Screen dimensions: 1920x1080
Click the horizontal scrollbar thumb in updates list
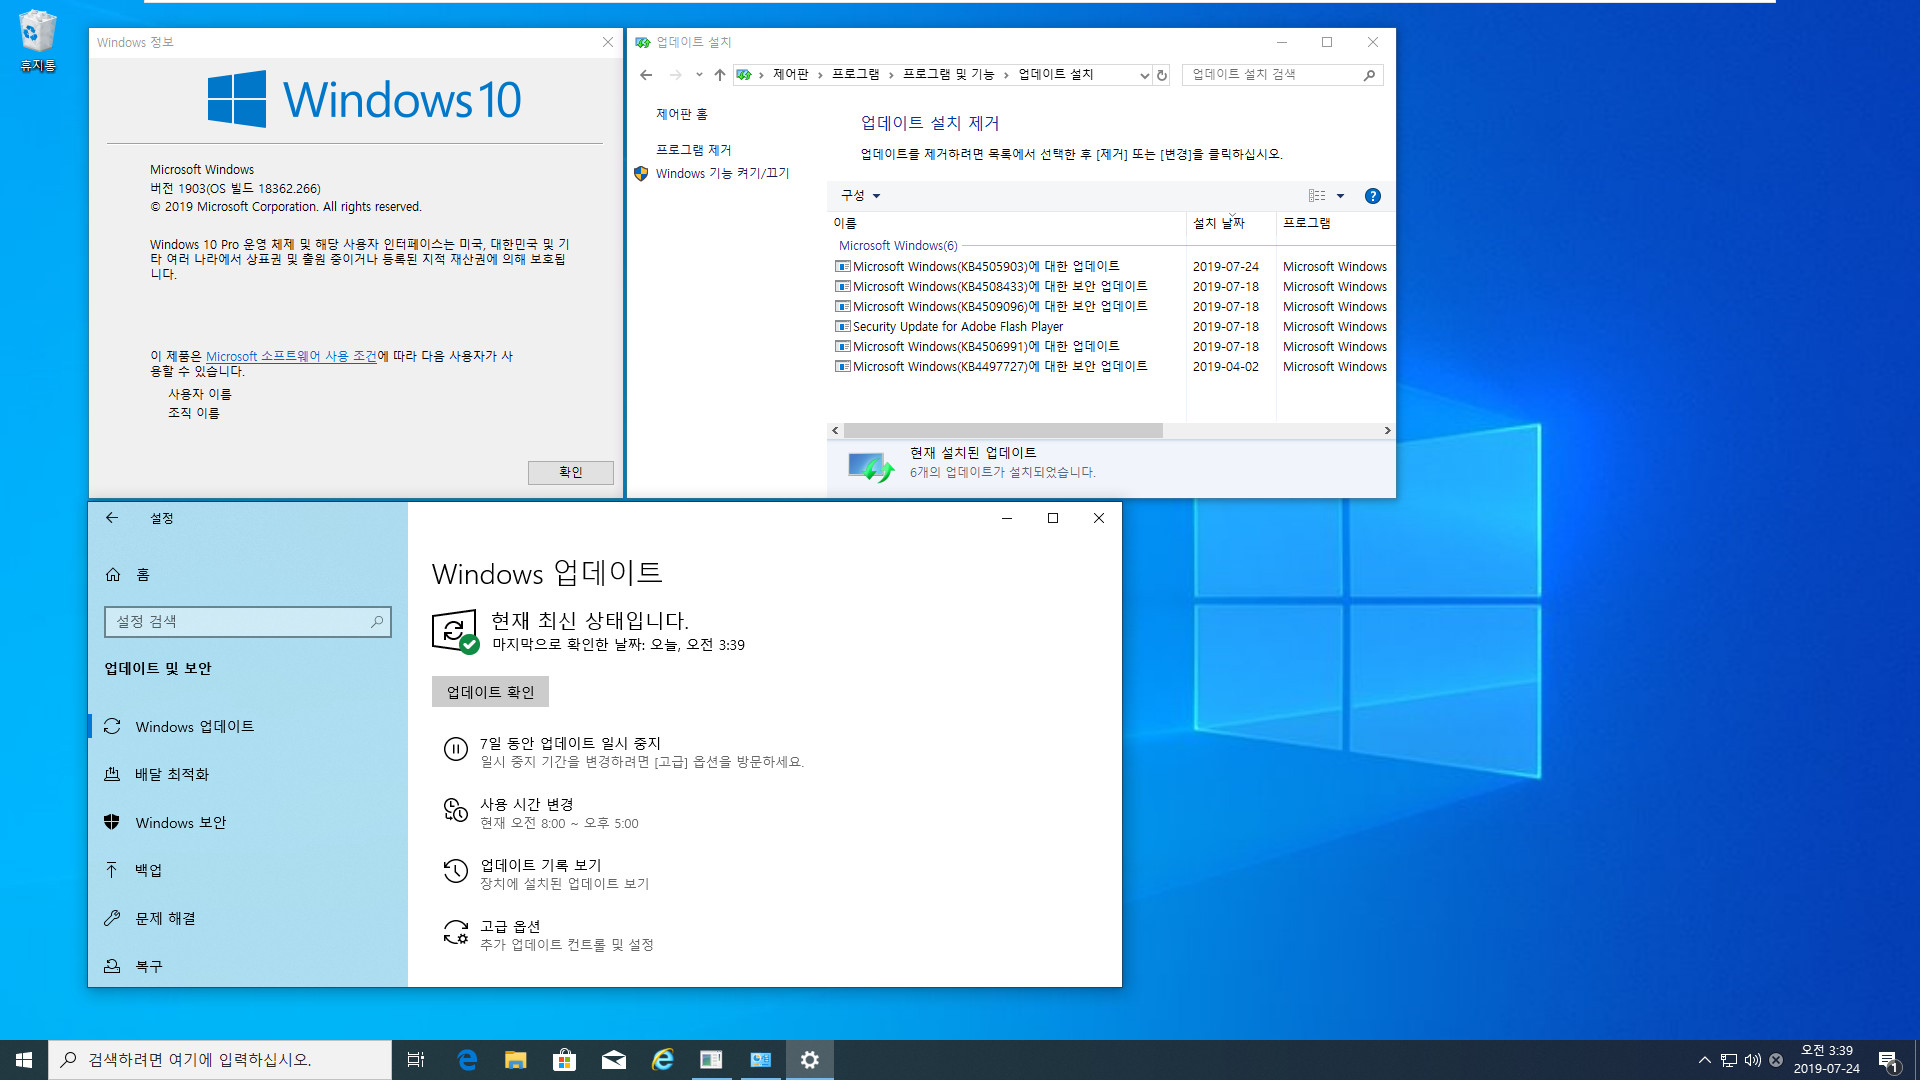[1003, 431]
